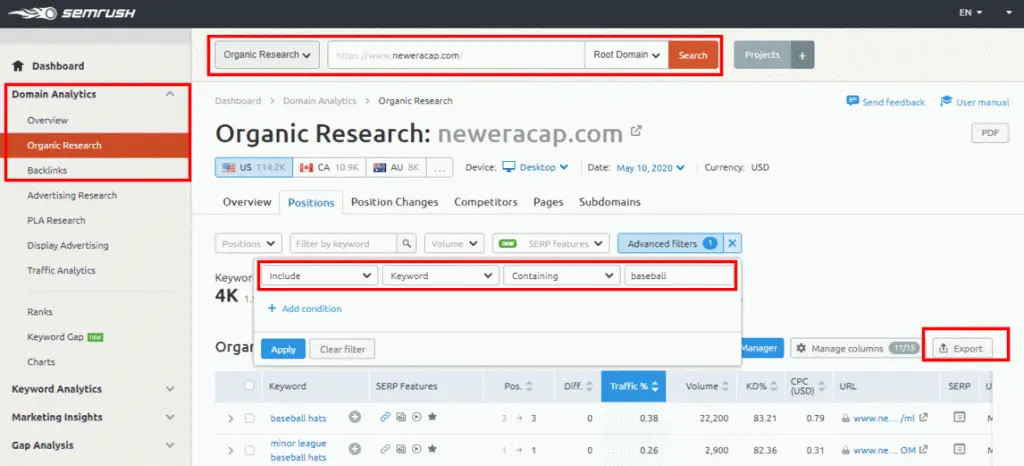Image resolution: width=1024 pixels, height=466 pixels.
Task: Click the Dashboard home icon
Action: [18, 66]
